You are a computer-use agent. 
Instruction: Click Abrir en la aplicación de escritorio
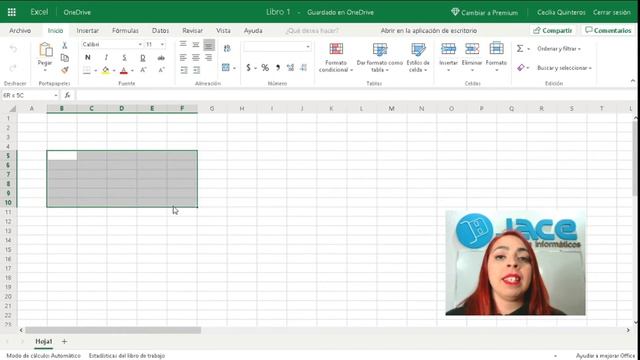click(x=429, y=31)
